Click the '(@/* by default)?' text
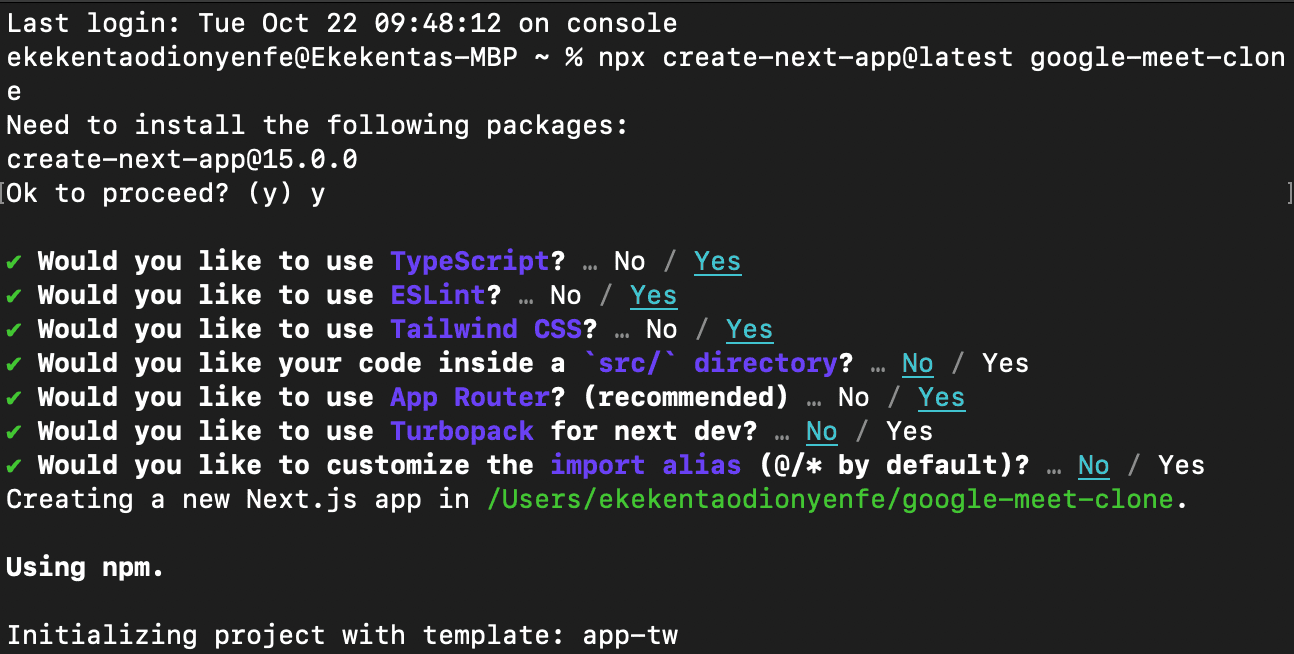Image resolution: width=1294 pixels, height=654 pixels. [x=894, y=465]
